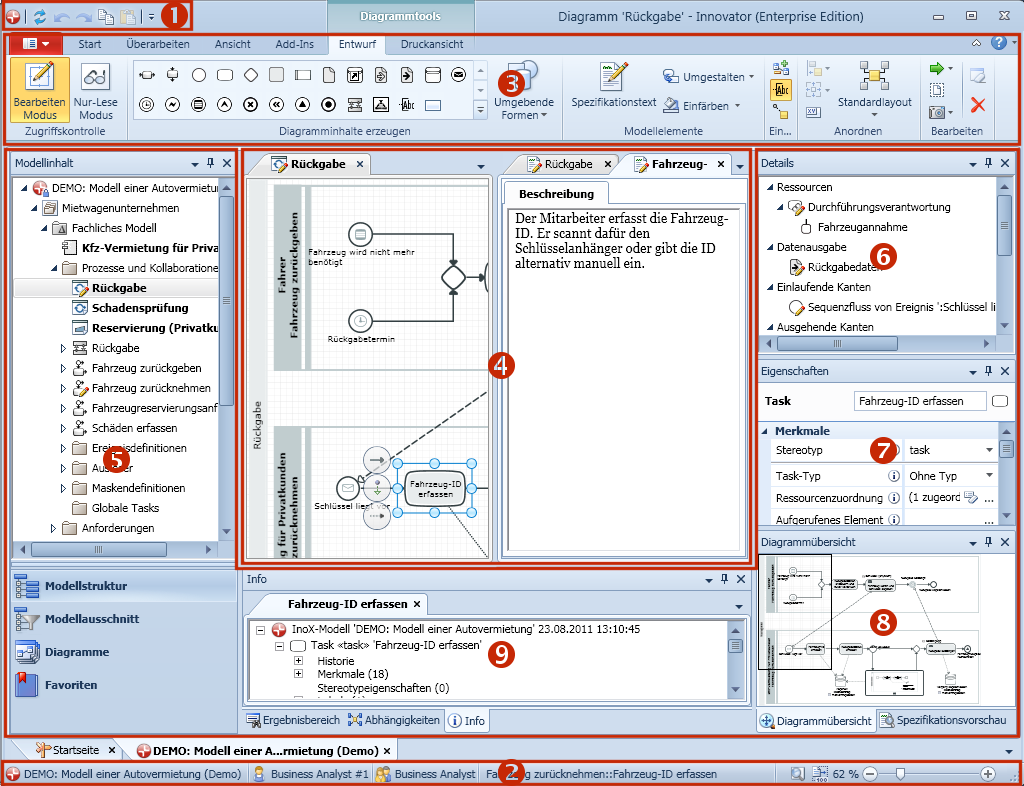Image resolution: width=1024 pixels, height=786 pixels.
Task: Open the Modellausschnitt navigation section
Action: point(91,619)
